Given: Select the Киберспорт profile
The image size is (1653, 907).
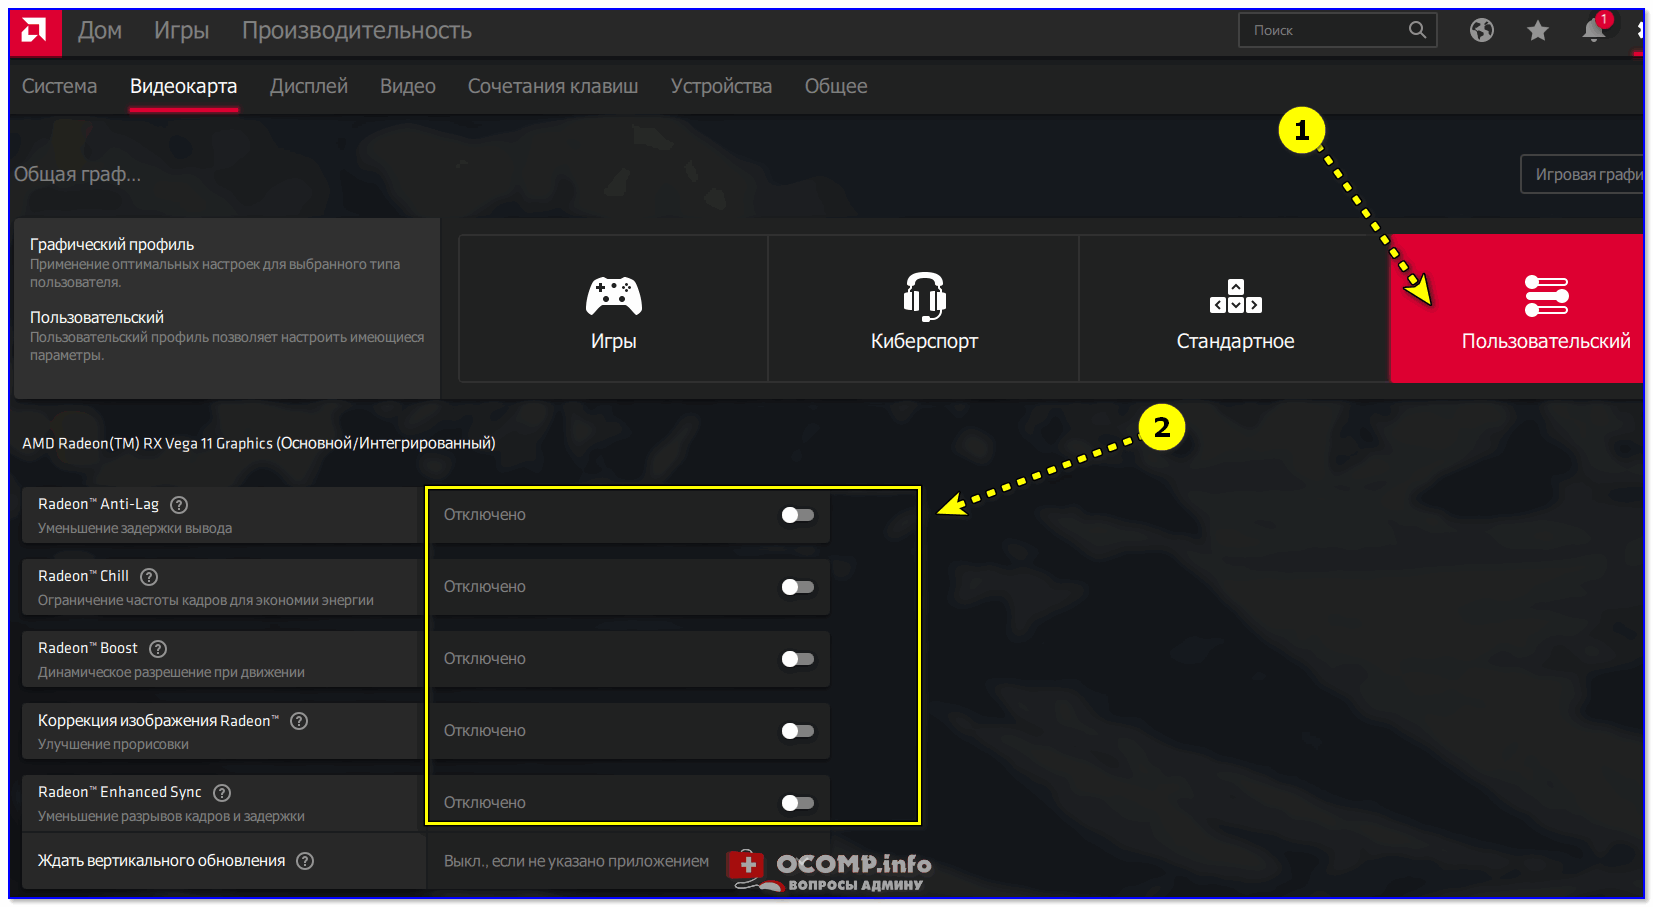Looking at the screenshot, I should coord(923,310).
